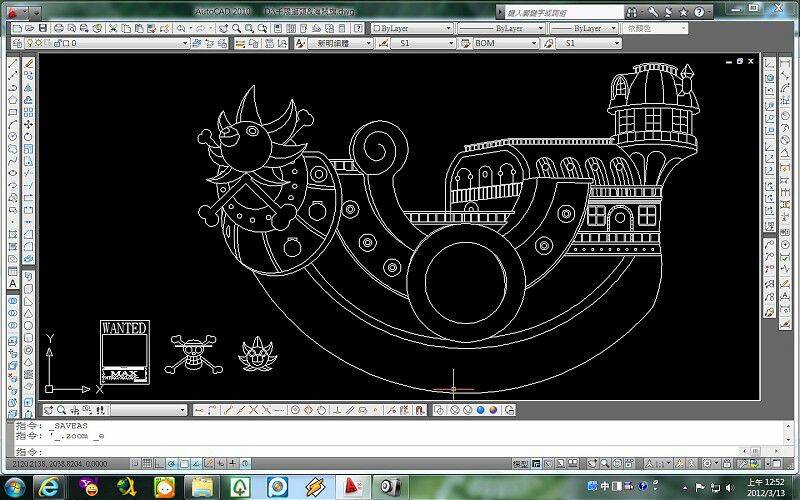Toggle Object Snap in status bar

coord(184,464)
